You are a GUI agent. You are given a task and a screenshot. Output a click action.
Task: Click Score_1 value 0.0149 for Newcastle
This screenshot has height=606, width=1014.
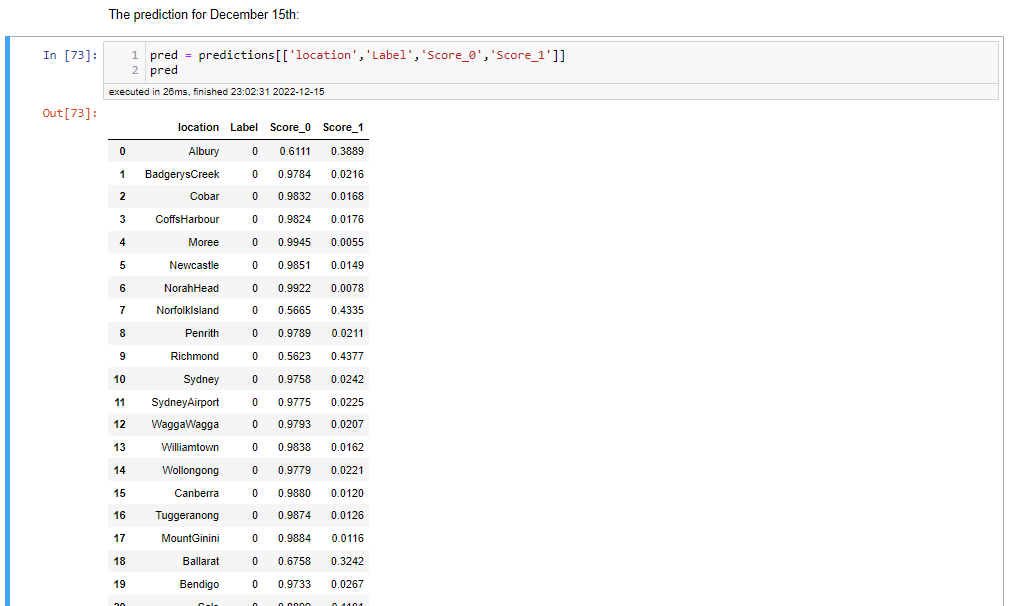click(x=347, y=265)
